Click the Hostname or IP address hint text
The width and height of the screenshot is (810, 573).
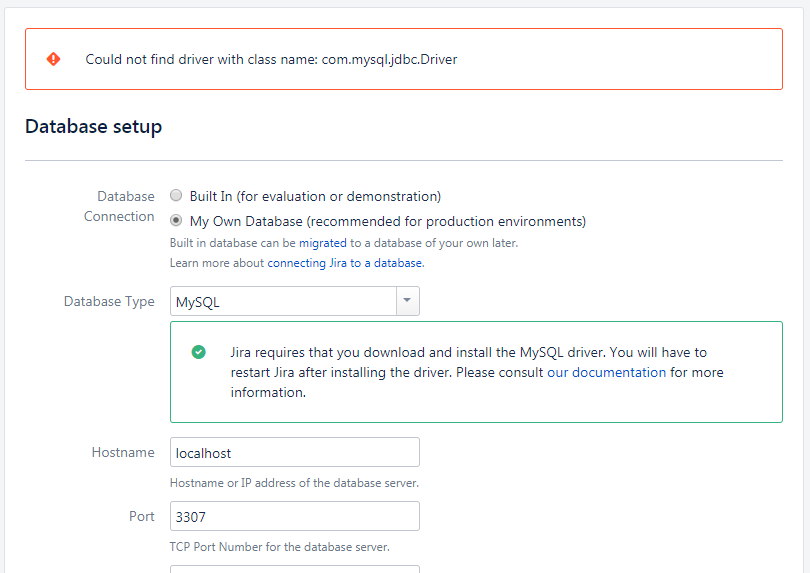pyautogui.click(x=294, y=483)
